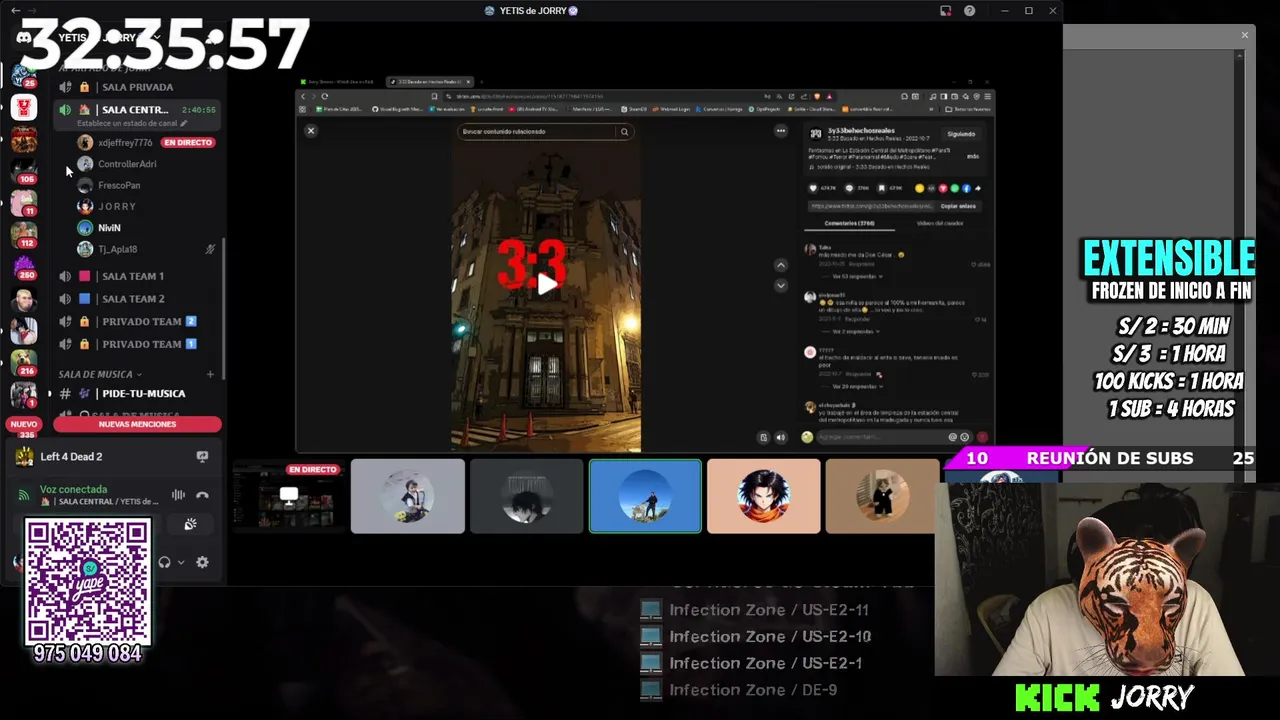Watch the EN DIRECTO stream thumbnail
1280x720 pixels.
pyautogui.click(x=288, y=496)
